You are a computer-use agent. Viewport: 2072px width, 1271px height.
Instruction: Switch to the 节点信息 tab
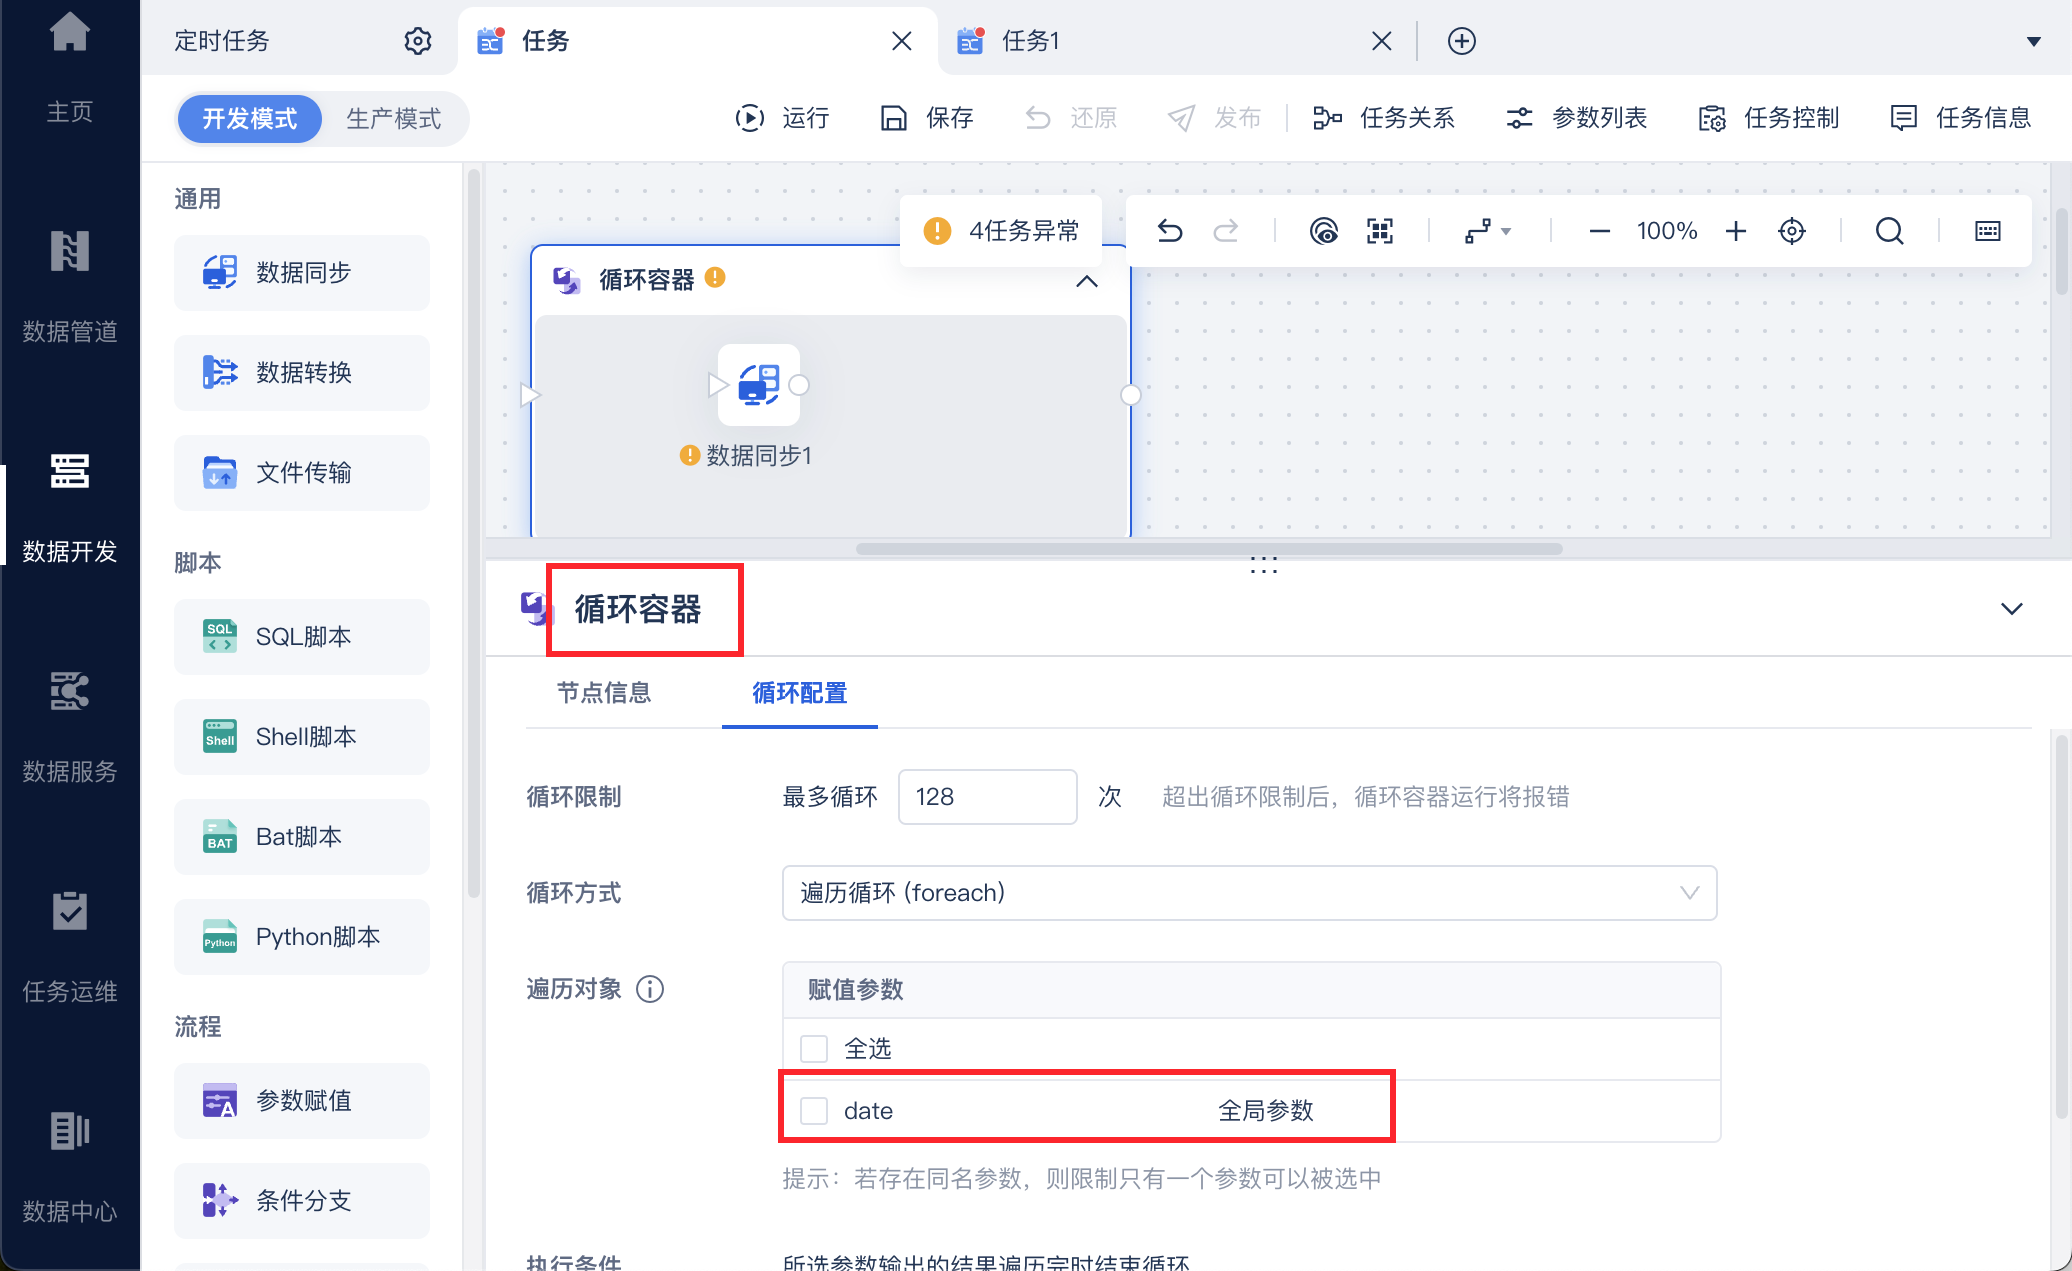(604, 693)
